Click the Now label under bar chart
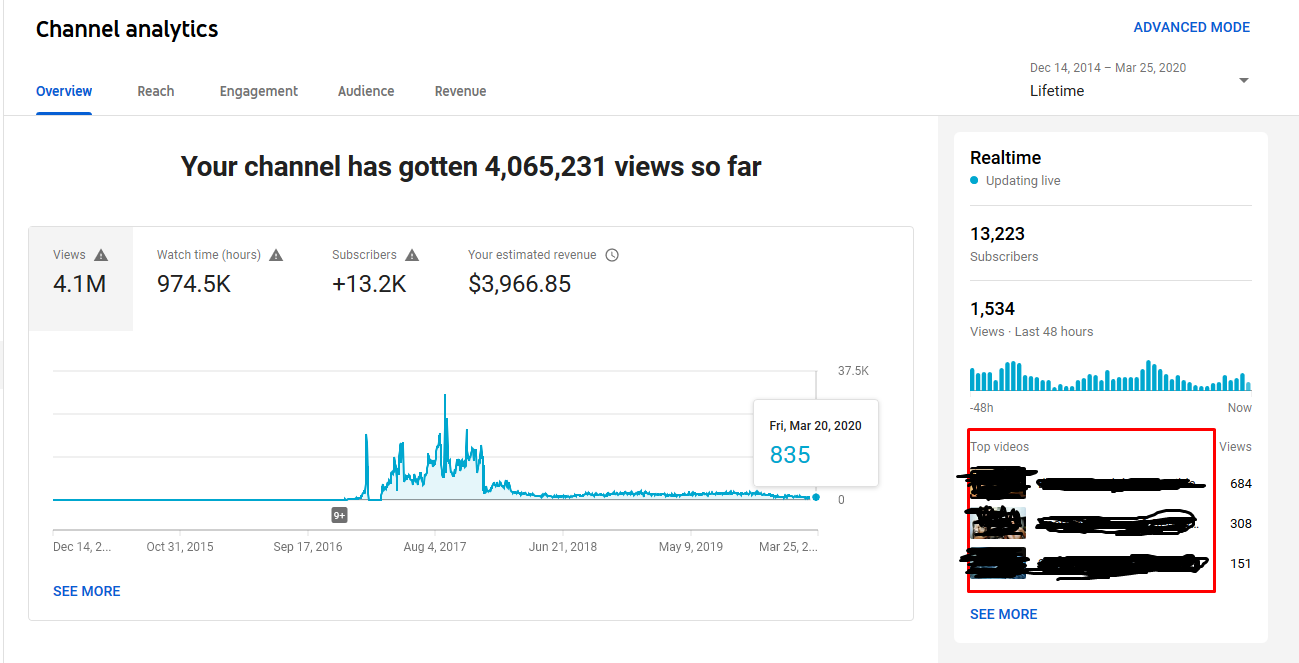Viewport: 1299px width, 663px height. click(x=1240, y=408)
